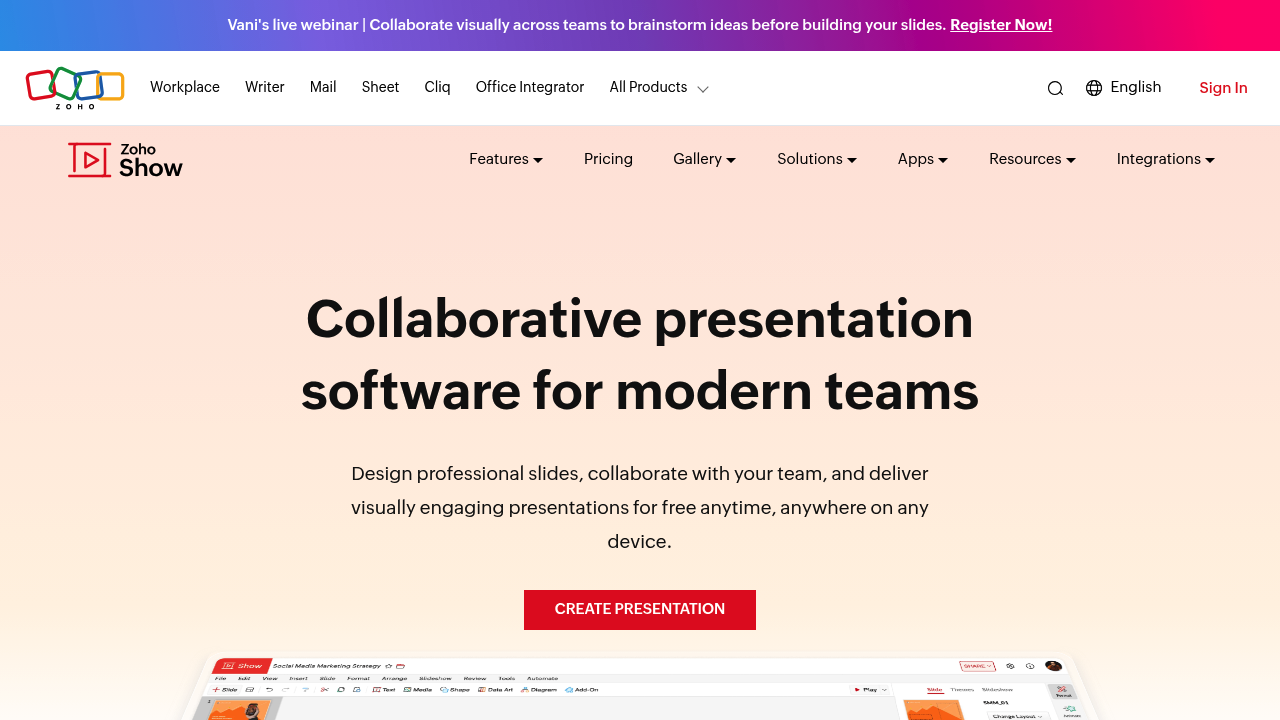Viewport: 1280px width, 720px height.
Task: Click the Zoho Show logo
Action: pos(125,159)
